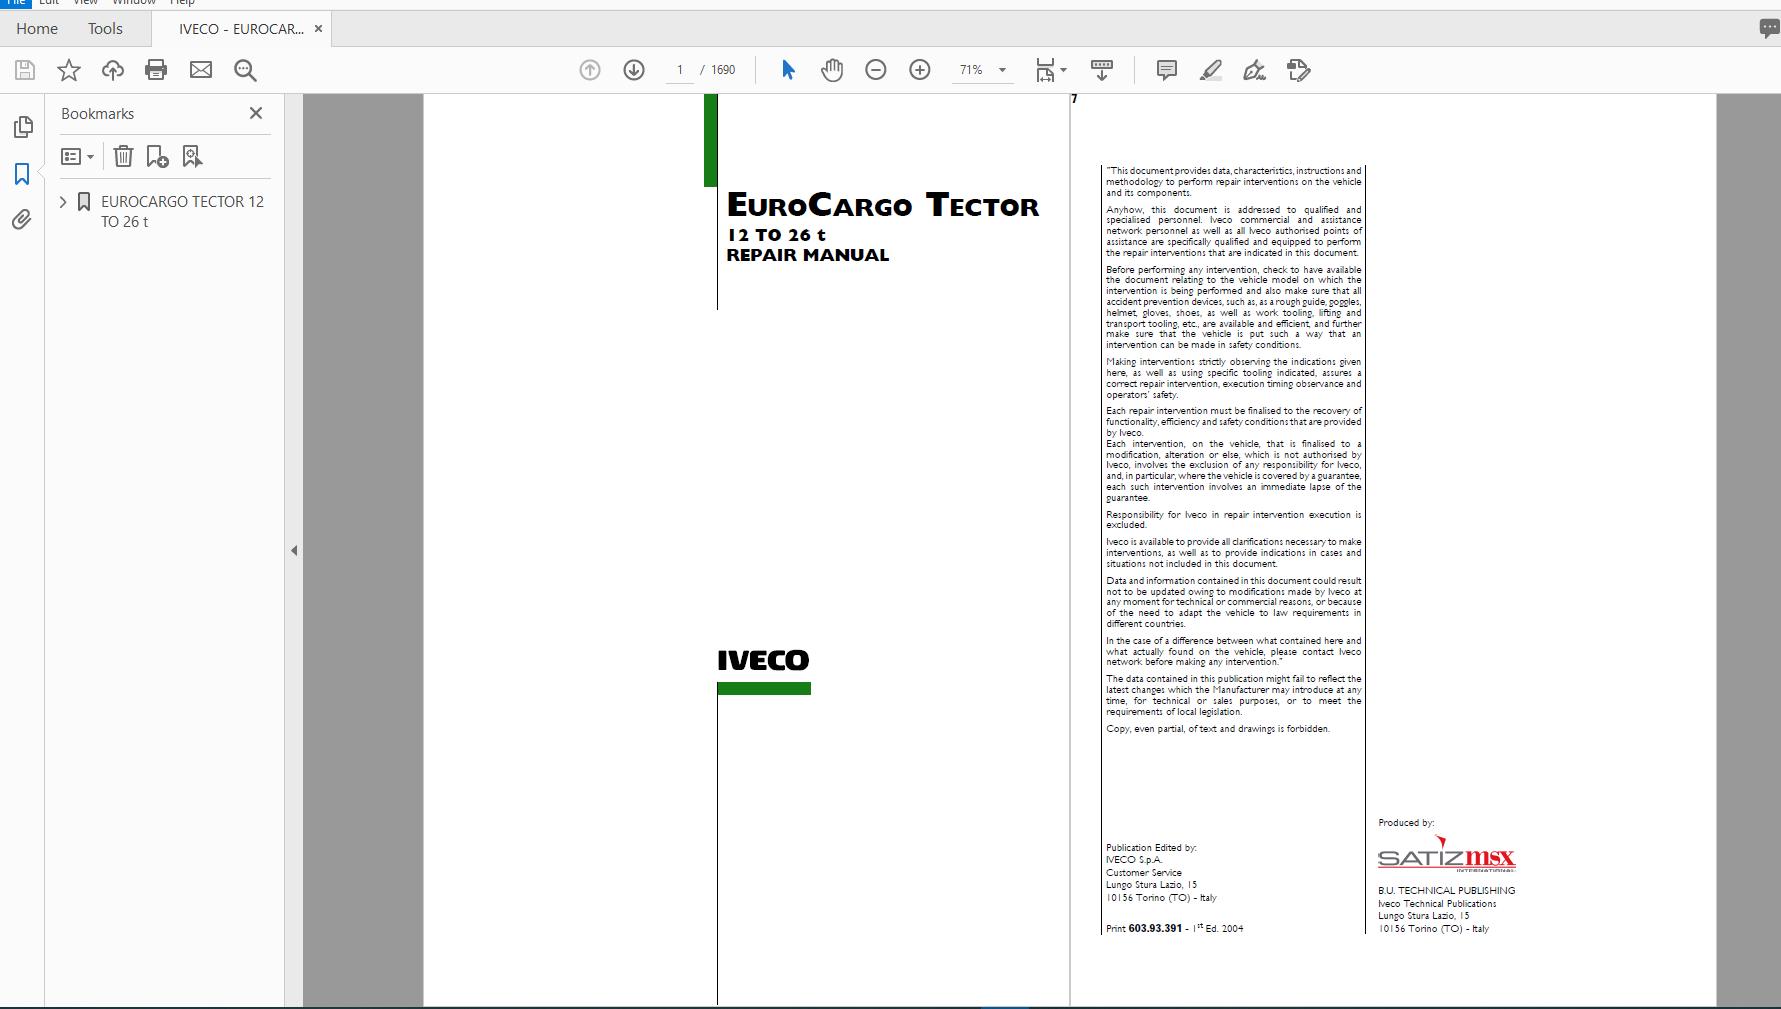
Task: Print the repair manual document
Action: (x=156, y=70)
